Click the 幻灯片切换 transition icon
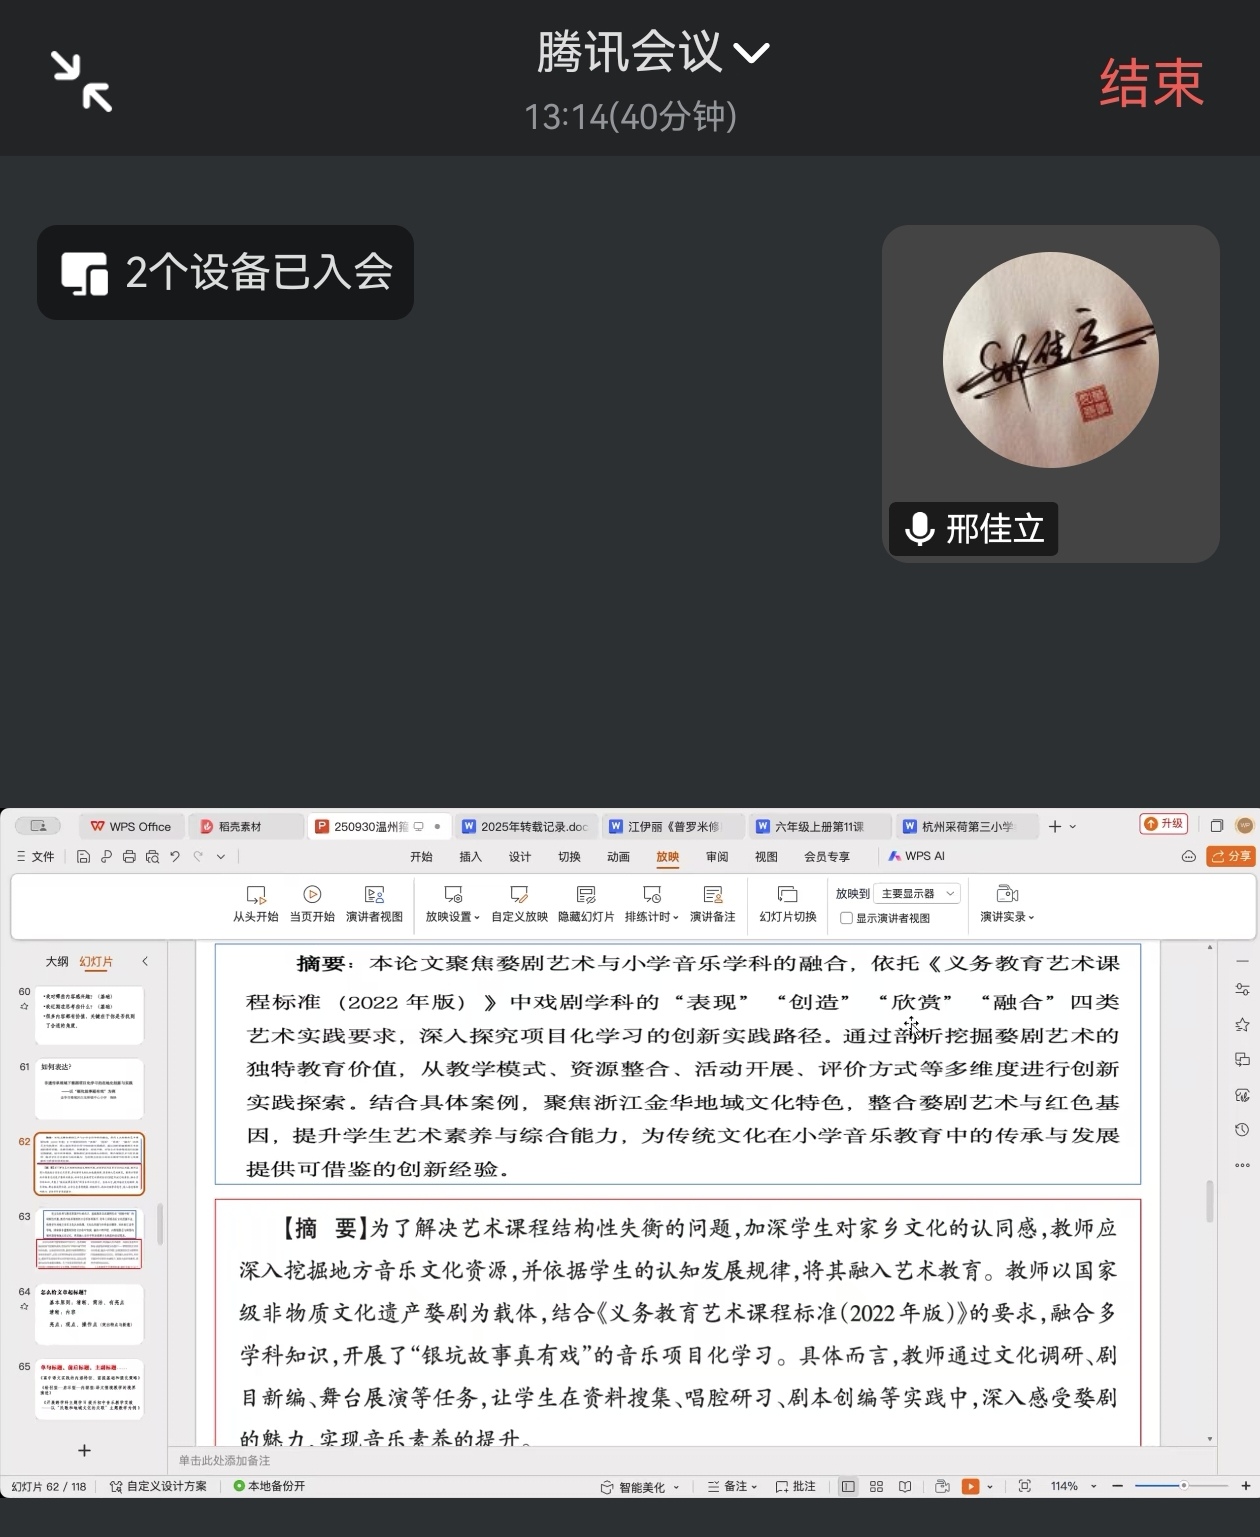This screenshot has height=1537, width=1260. coord(788,895)
